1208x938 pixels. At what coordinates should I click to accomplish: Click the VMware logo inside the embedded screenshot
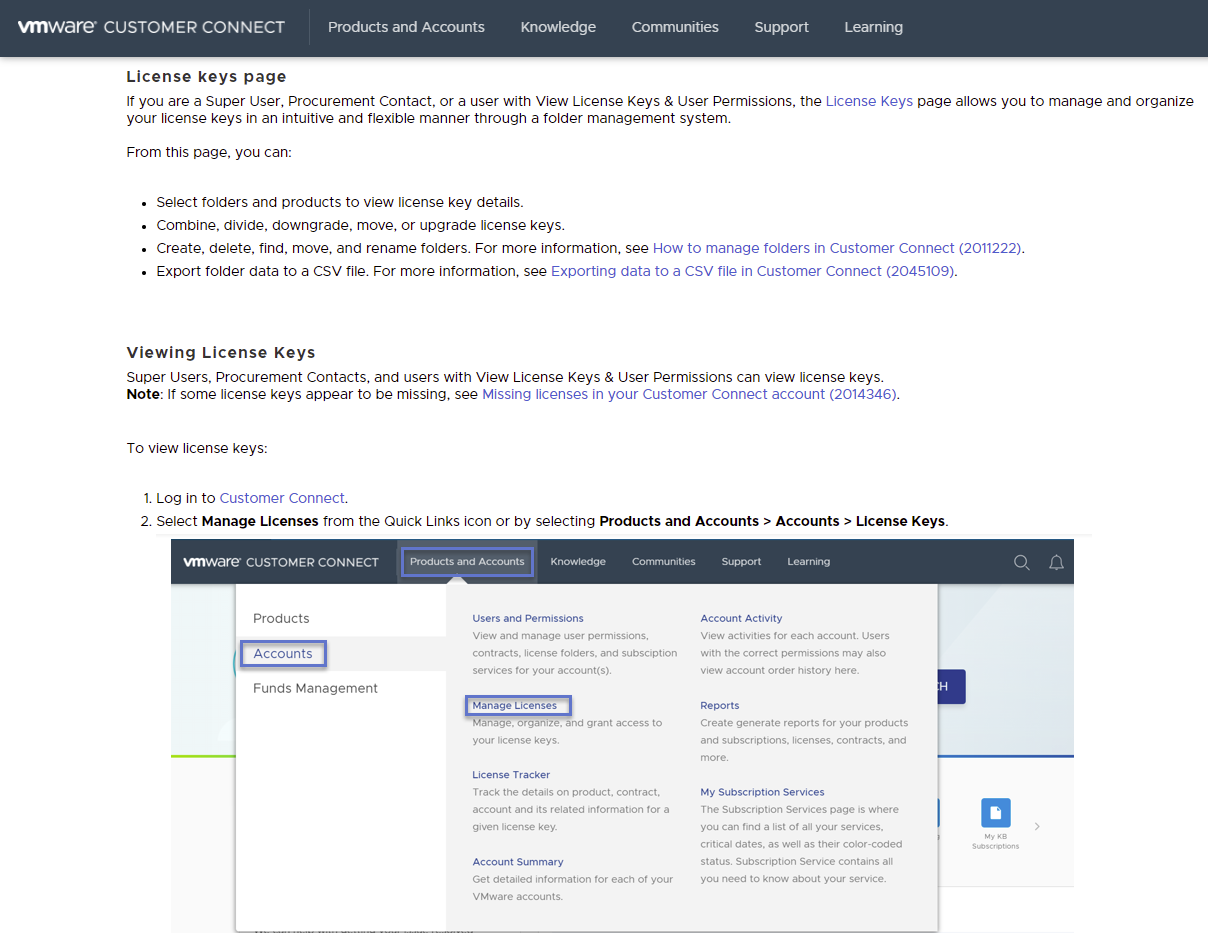(x=281, y=562)
